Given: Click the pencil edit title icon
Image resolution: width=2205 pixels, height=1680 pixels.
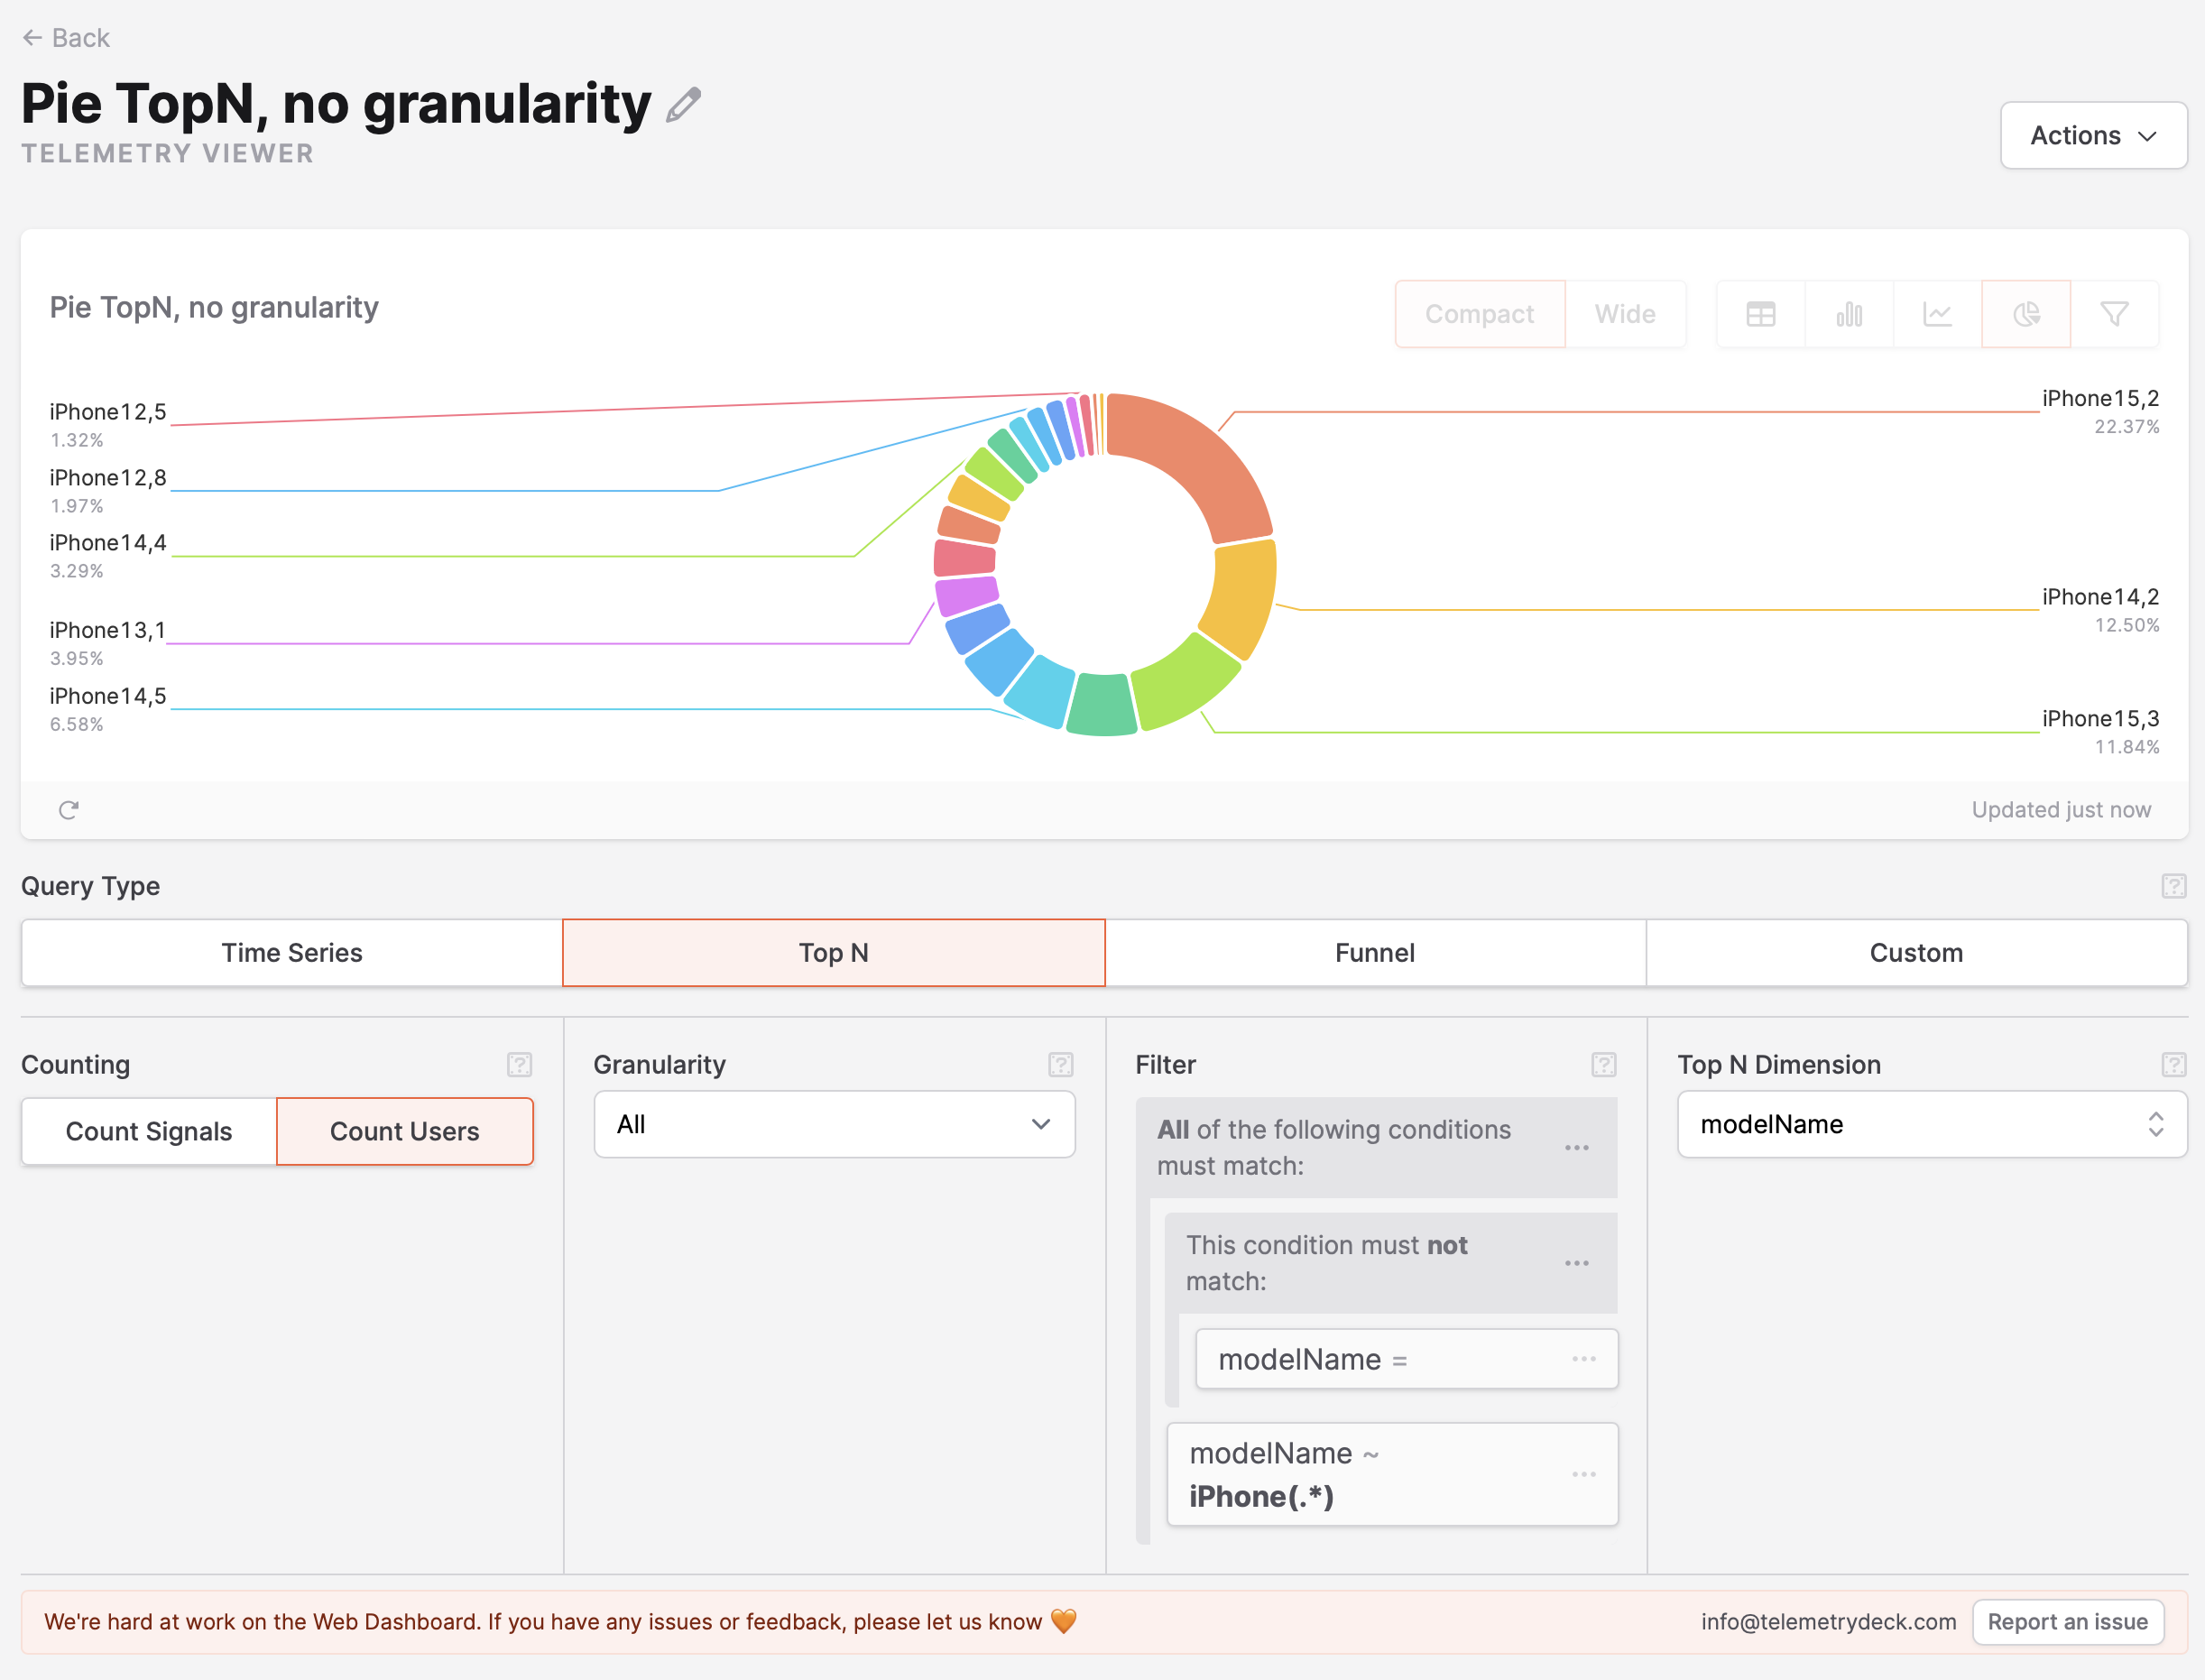Looking at the screenshot, I should coord(684,105).
